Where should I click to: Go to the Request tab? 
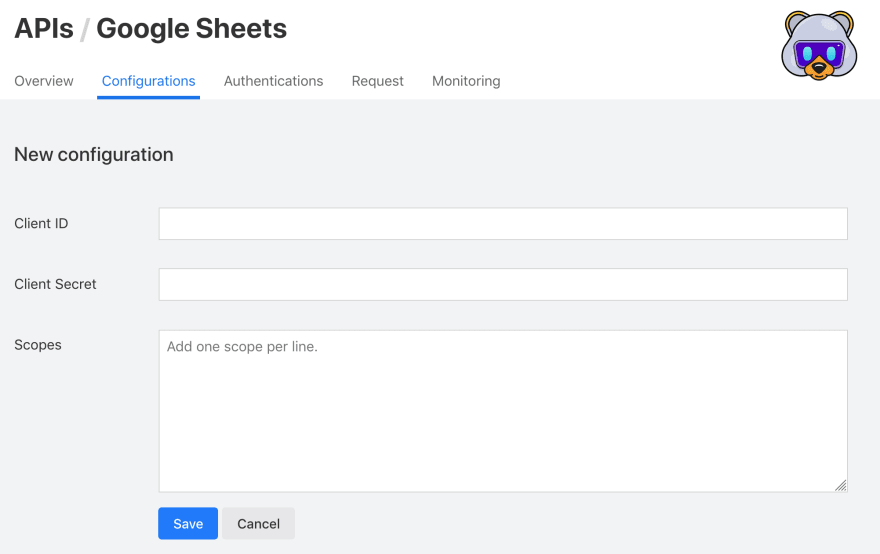point(377,81)
